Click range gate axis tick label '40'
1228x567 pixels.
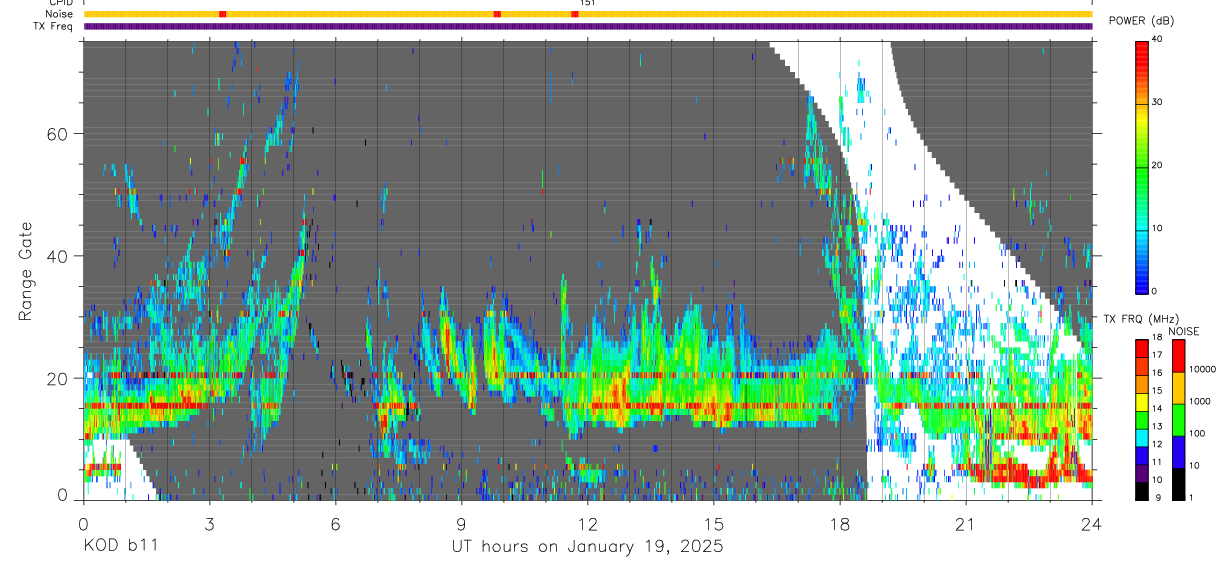[x=57, y=256]
